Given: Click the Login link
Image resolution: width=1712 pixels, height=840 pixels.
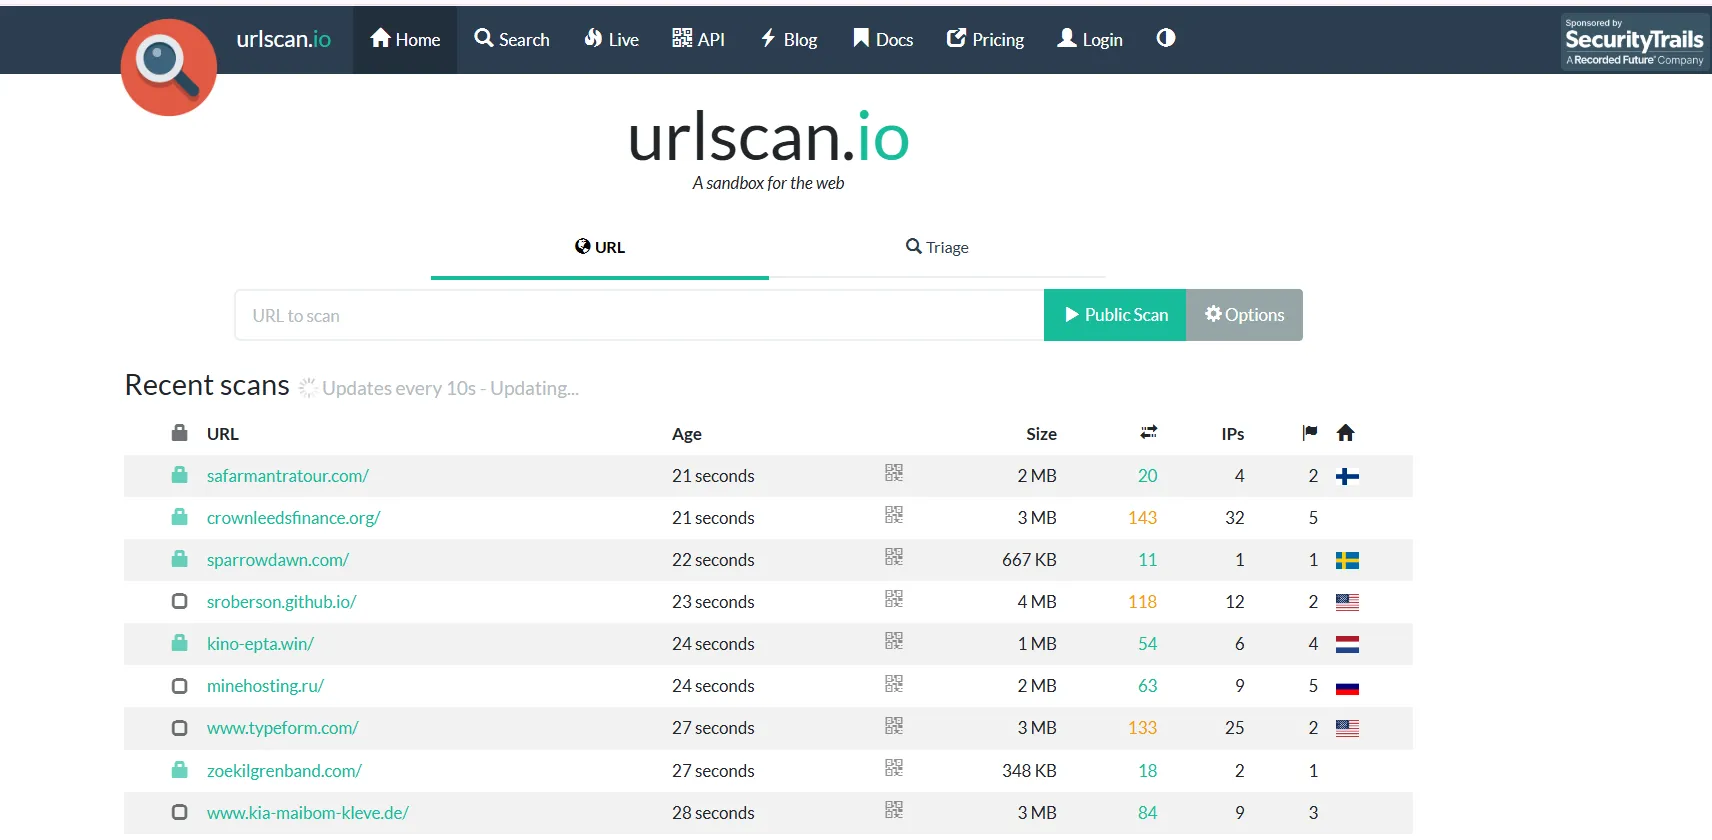Looking at the screenshot, I should pos(1090,39).
